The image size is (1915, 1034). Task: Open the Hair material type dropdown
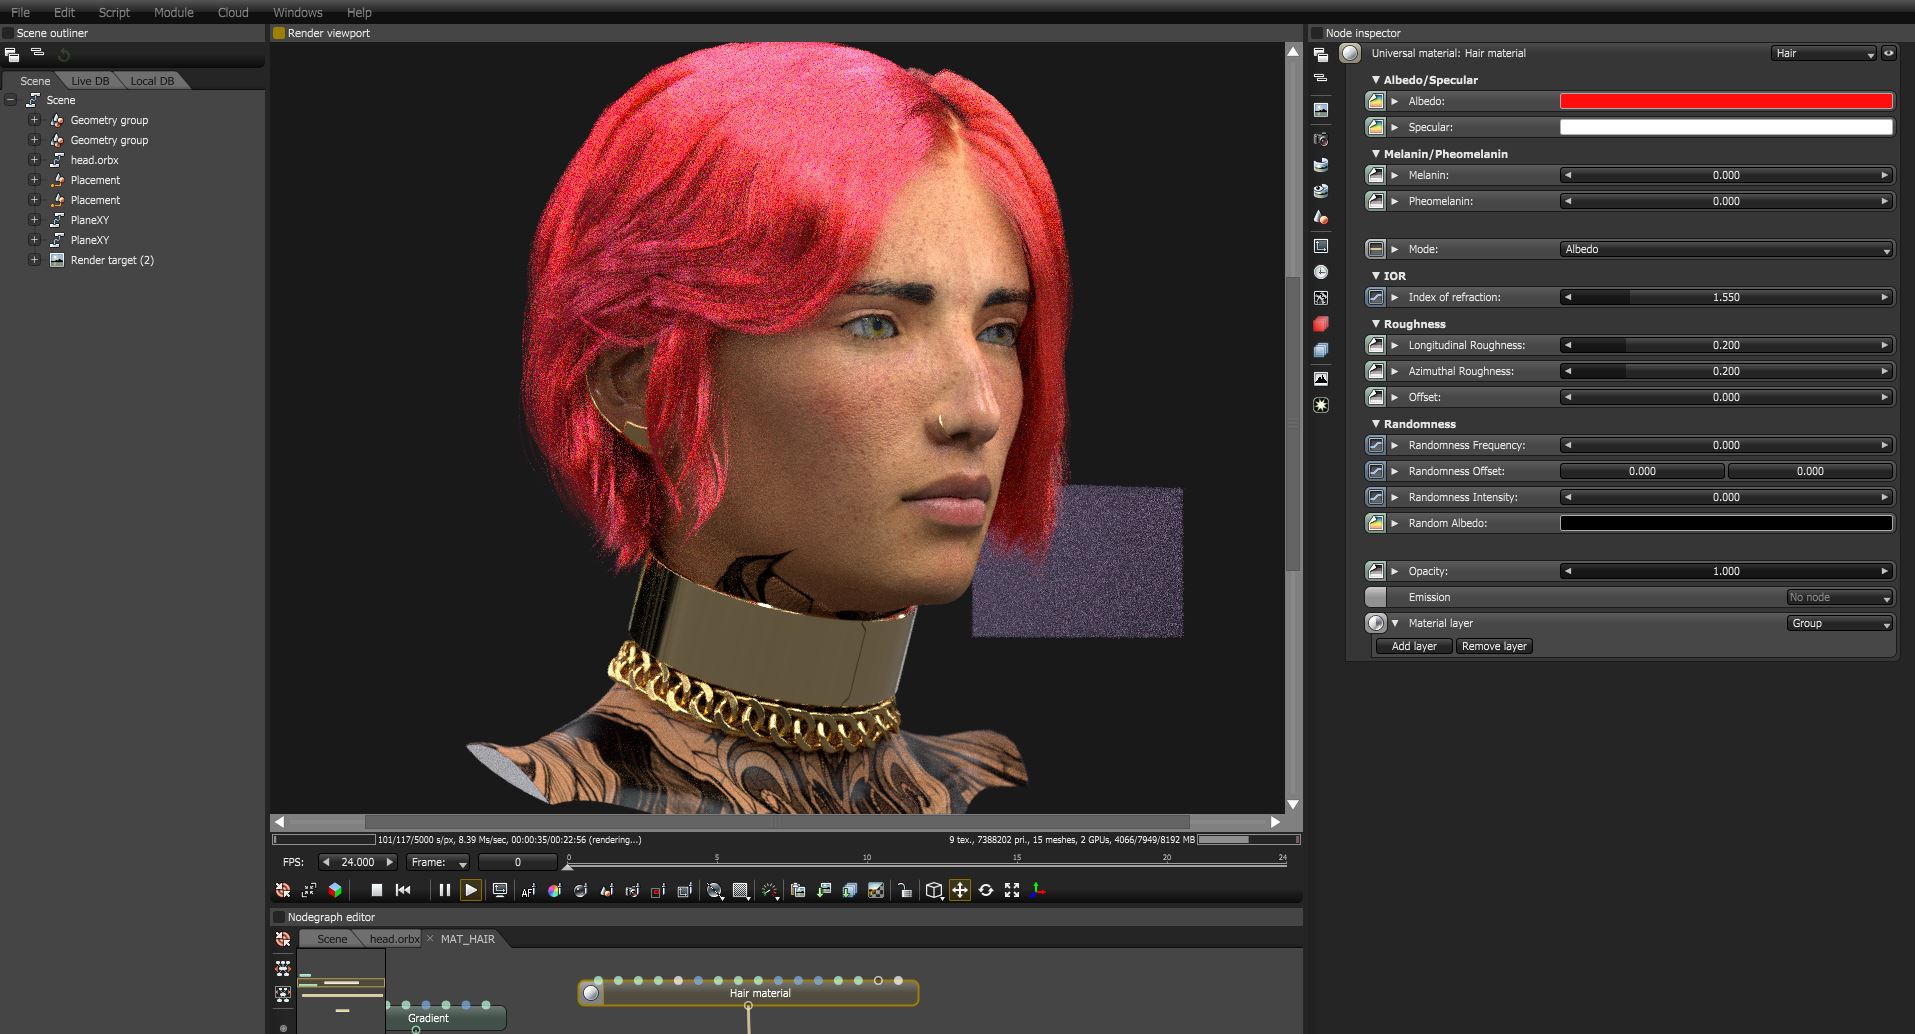pyautogui.click(x=1824, y=53)
